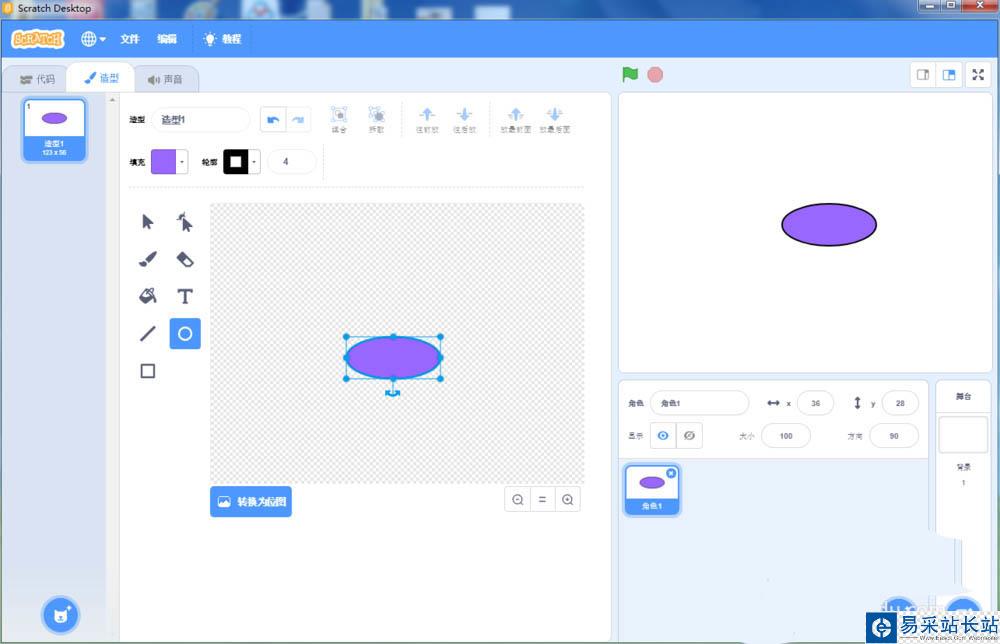Click the ellipse sprite on the stage
The width and height of the screenshot is (1000, 644).
click(x=828, y=224)
